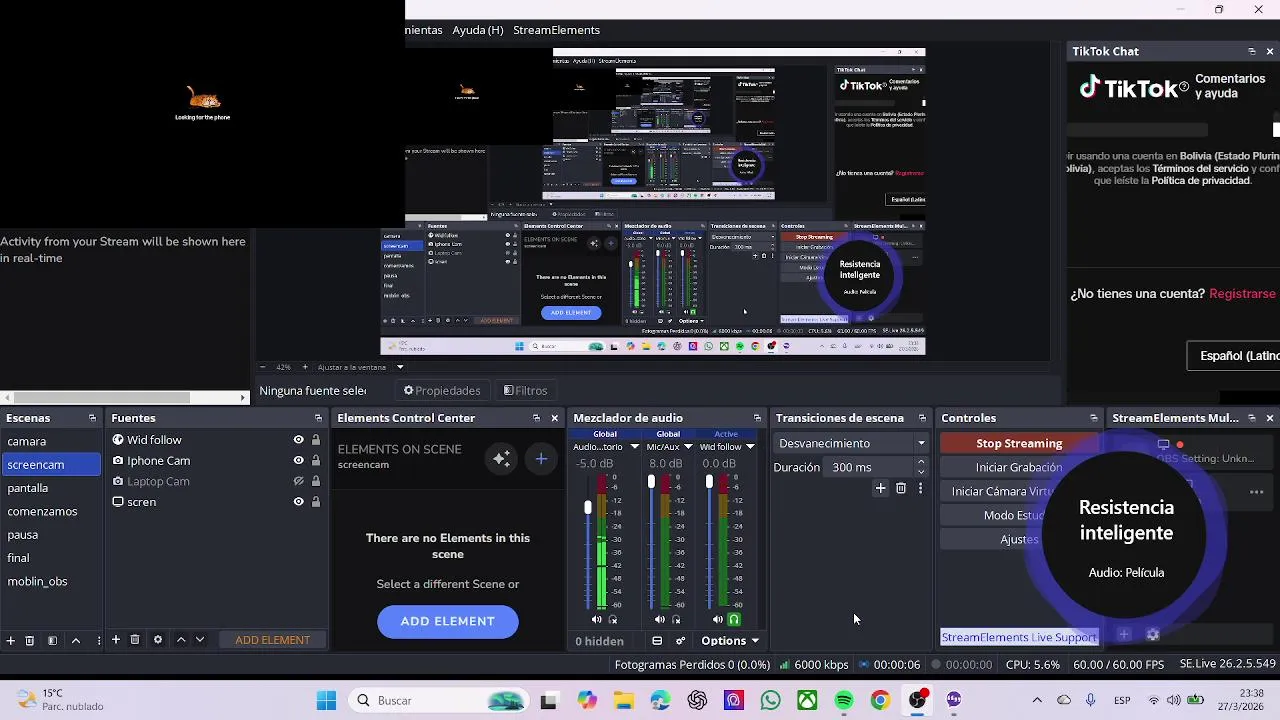Open Google Chrome from the taskbar
The height and width of the screenshot is (720, 1280).
tap(880, 701)
